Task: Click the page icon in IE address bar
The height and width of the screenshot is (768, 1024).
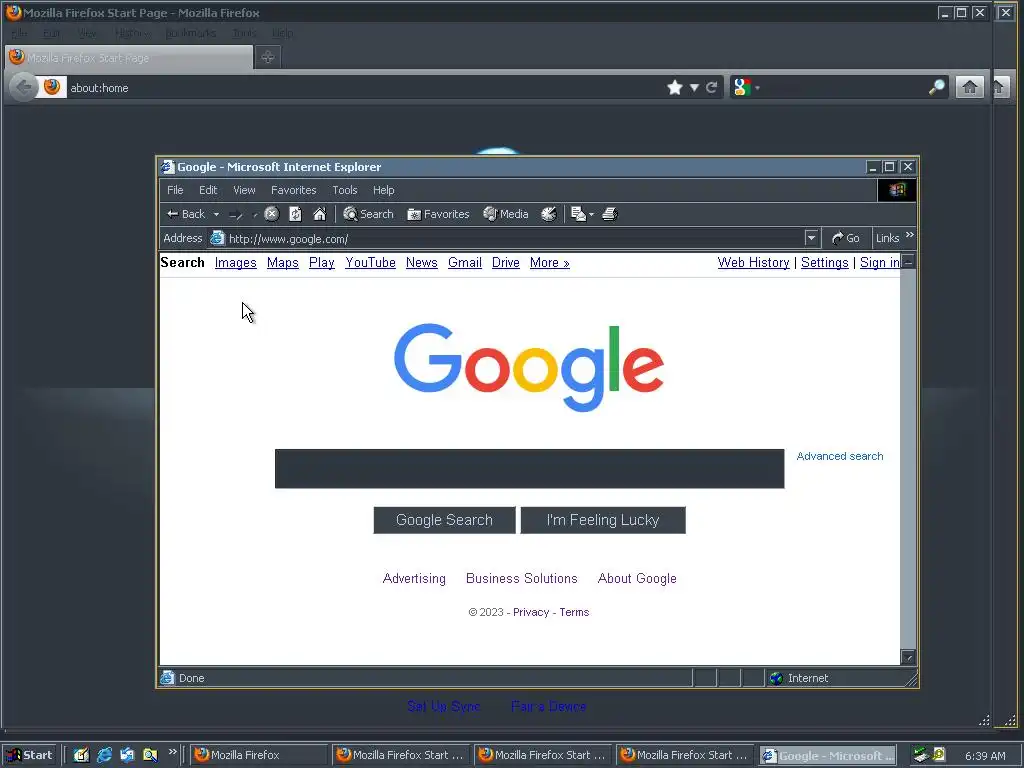Action: pos(217,238)
